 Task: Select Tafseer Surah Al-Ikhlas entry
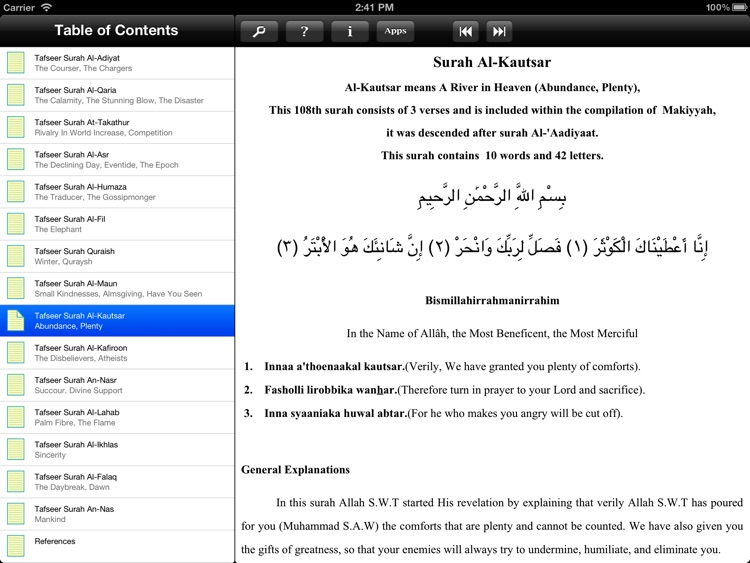117,450
